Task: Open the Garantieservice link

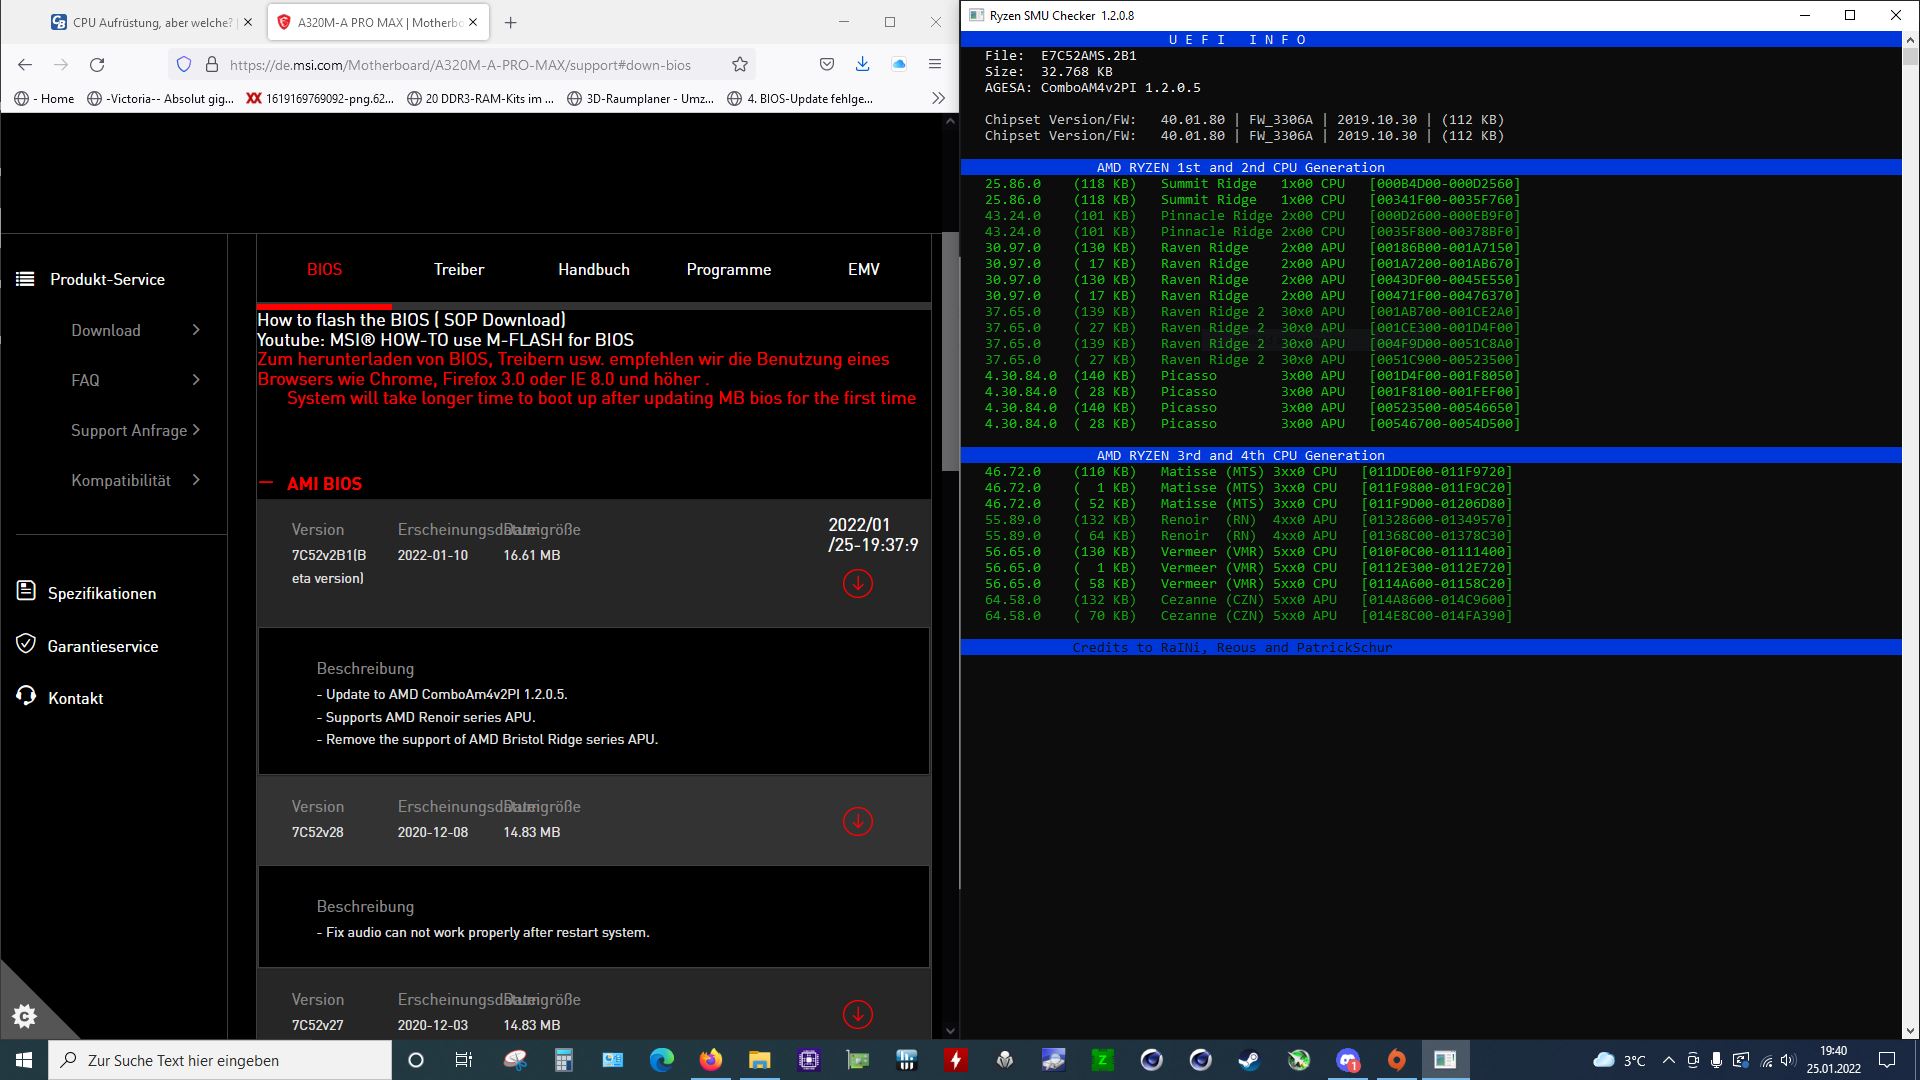Action: point(102,646)
